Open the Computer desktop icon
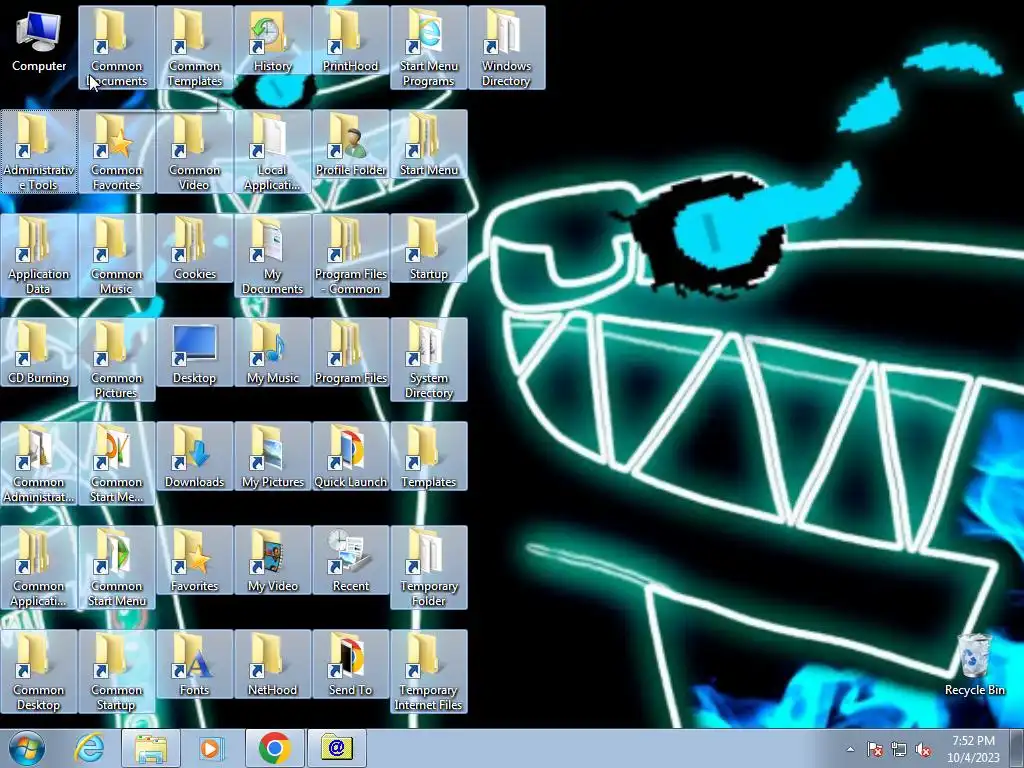The height and width of the screenshot is (768, 1024). tap(39, 40)
